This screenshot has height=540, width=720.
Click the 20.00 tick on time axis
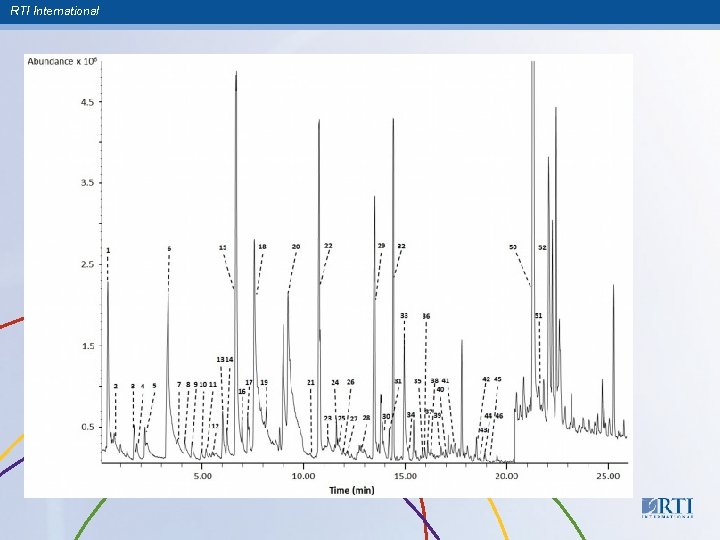(507, 476)
